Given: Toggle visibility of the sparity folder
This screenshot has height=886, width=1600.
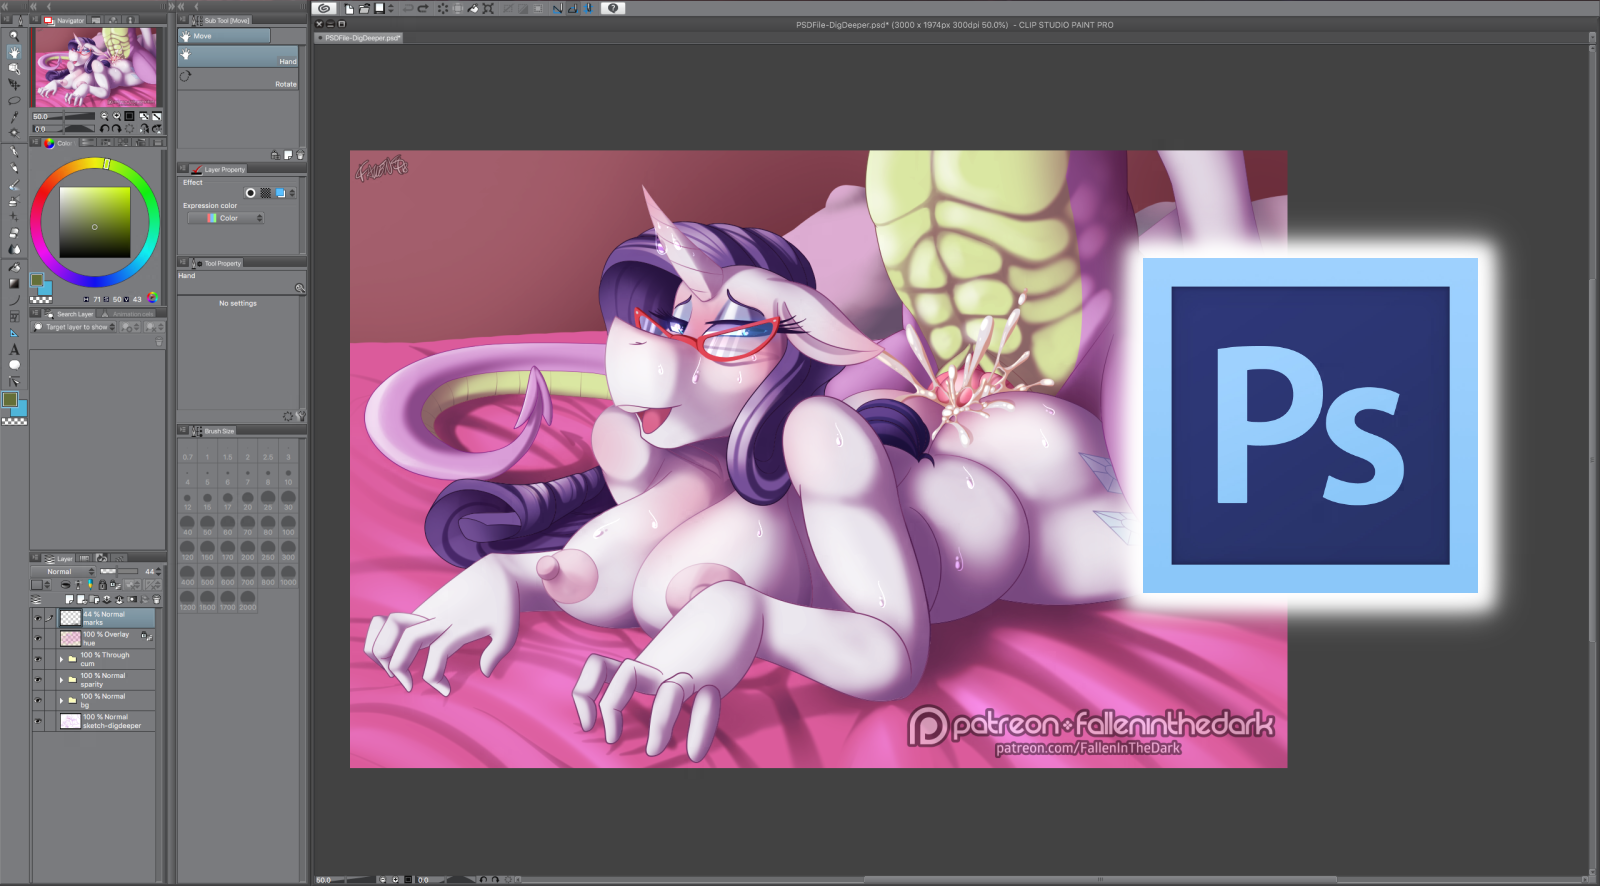Looking at the screenshot, I should (38, 680).
